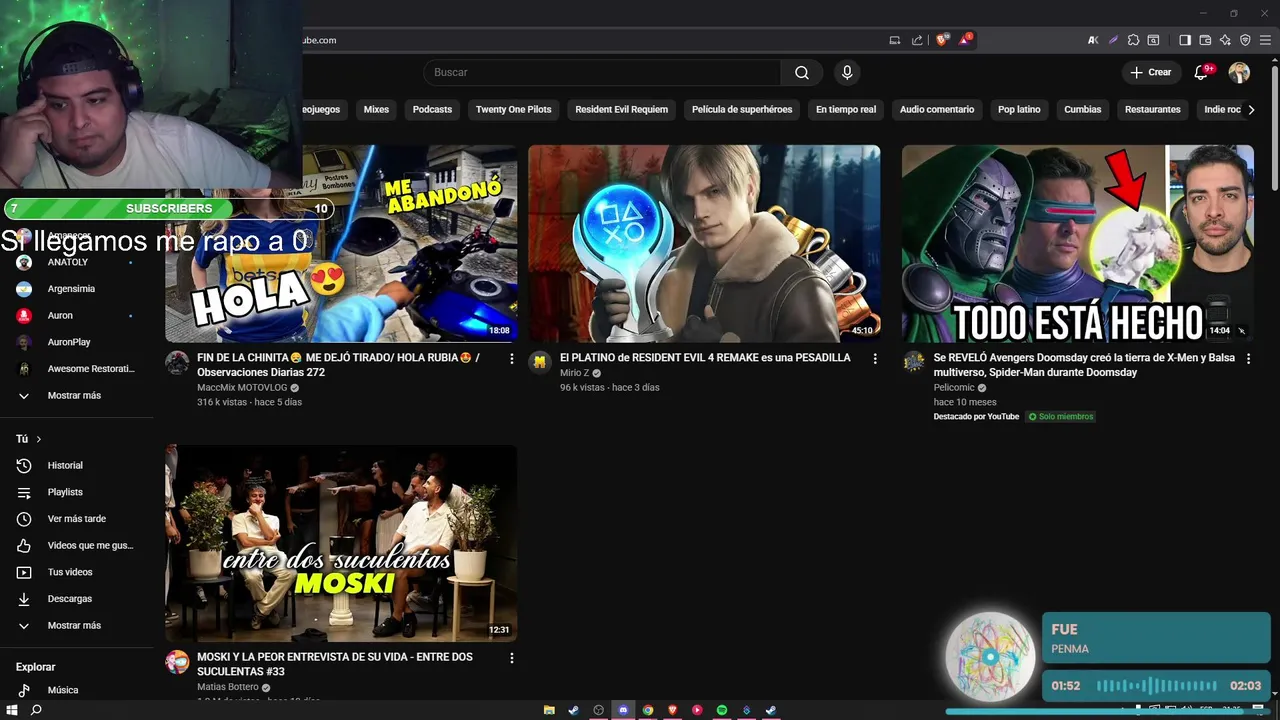Open the account avatar menu
Image resolution: width=1280 pixels, height=720 pixels.
tap(1239, 72)
